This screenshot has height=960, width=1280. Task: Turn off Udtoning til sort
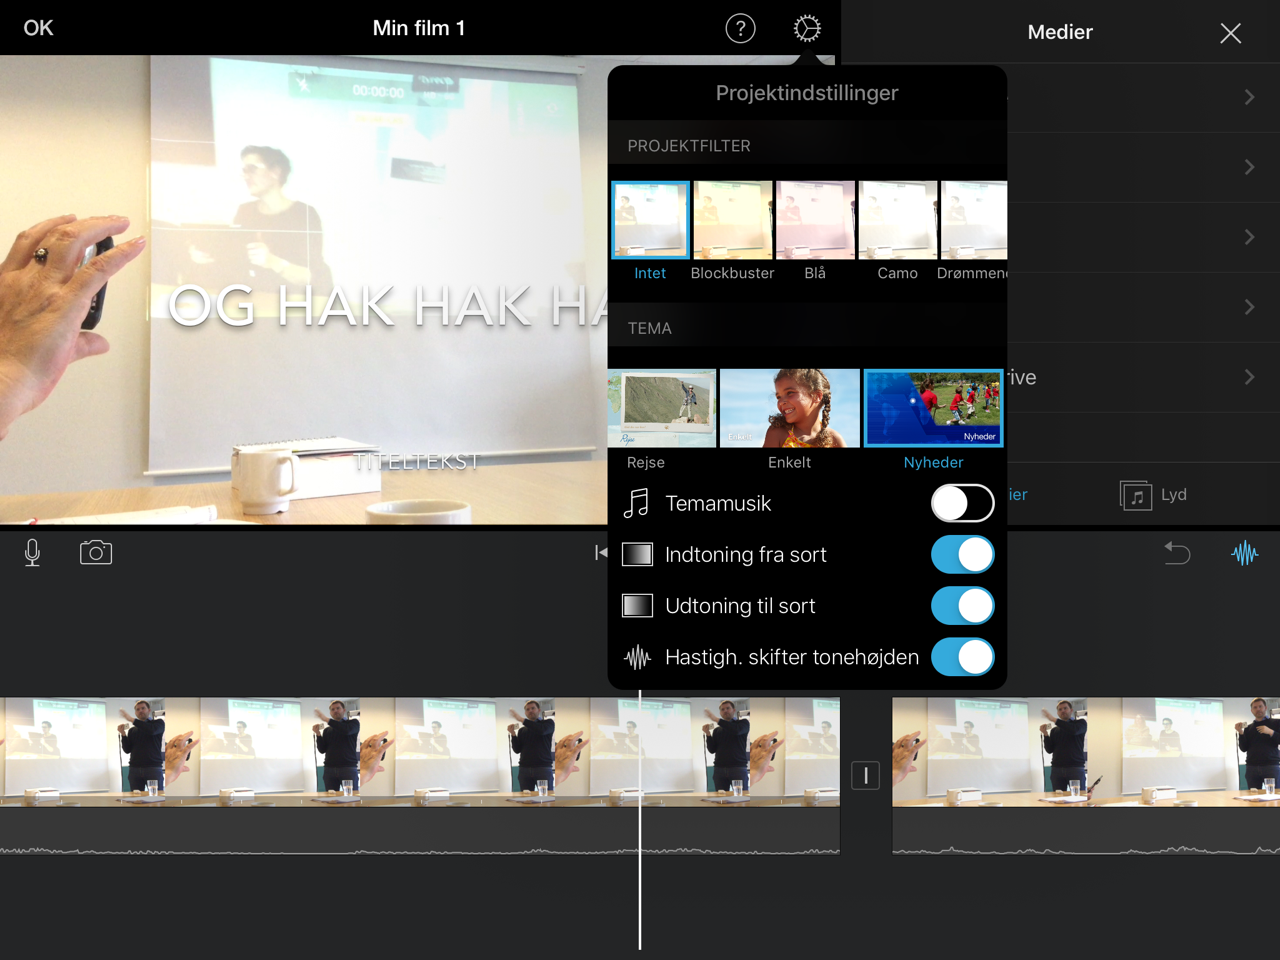[x=962, y=606]
